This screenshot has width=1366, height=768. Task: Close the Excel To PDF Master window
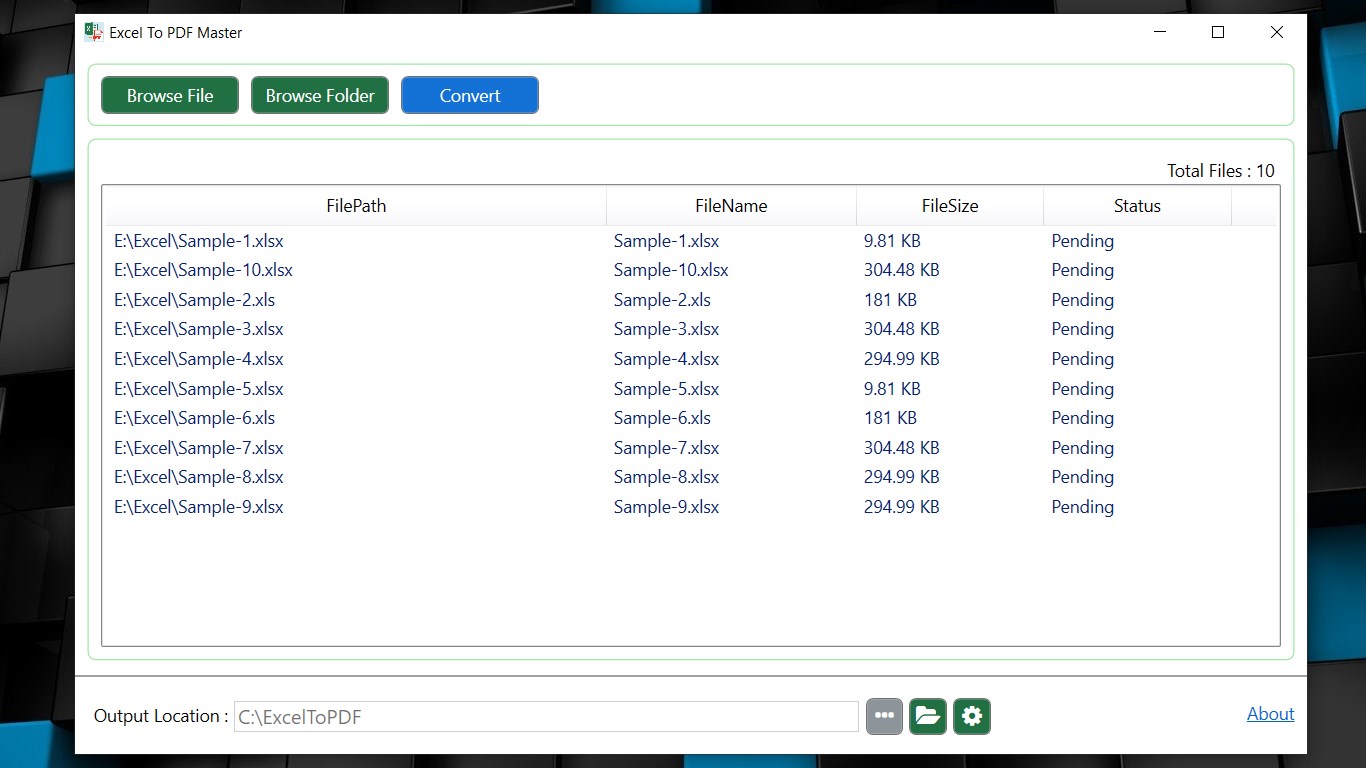[x=1277, y=32]
